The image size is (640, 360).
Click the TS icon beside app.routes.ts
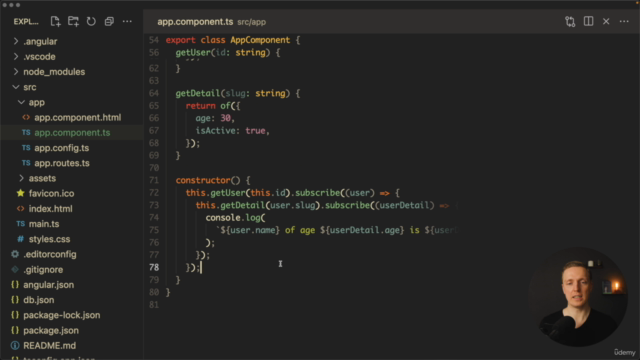coord(26,163)
